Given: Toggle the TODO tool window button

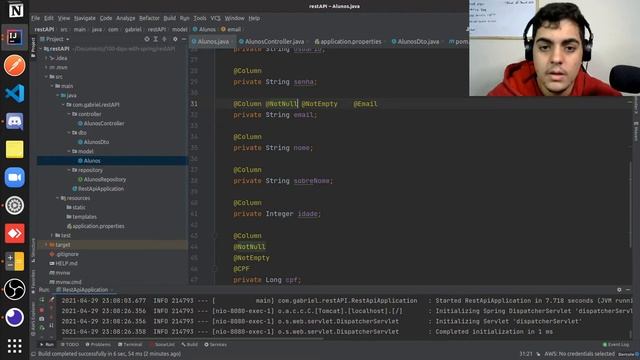Looking at the screenshot, I should tap(70, 345).
